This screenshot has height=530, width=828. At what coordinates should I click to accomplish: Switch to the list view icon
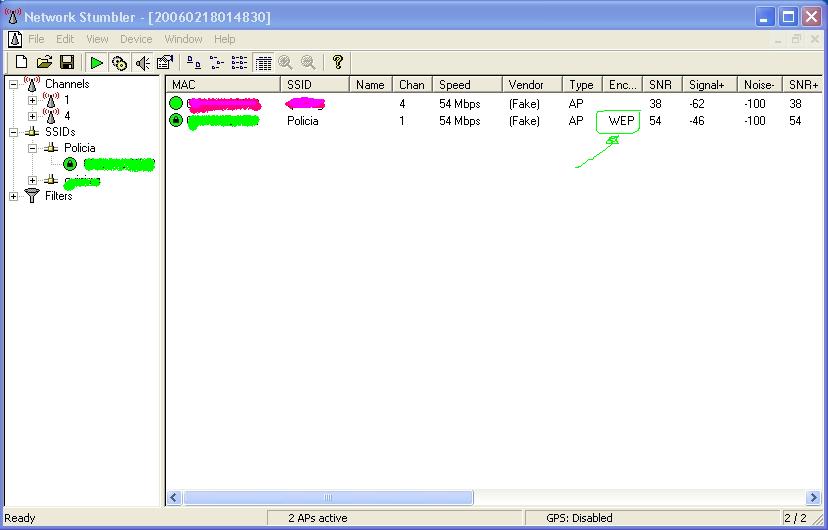(239, 63)
